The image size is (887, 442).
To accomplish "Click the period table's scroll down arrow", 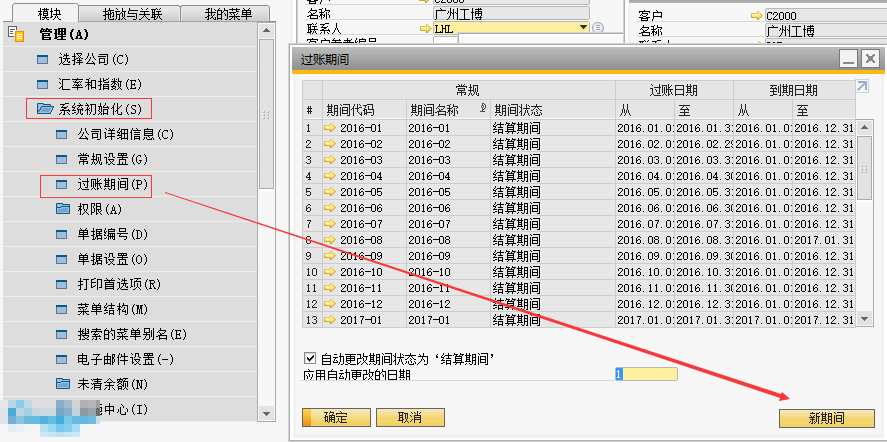I will (x=864, y=320).
